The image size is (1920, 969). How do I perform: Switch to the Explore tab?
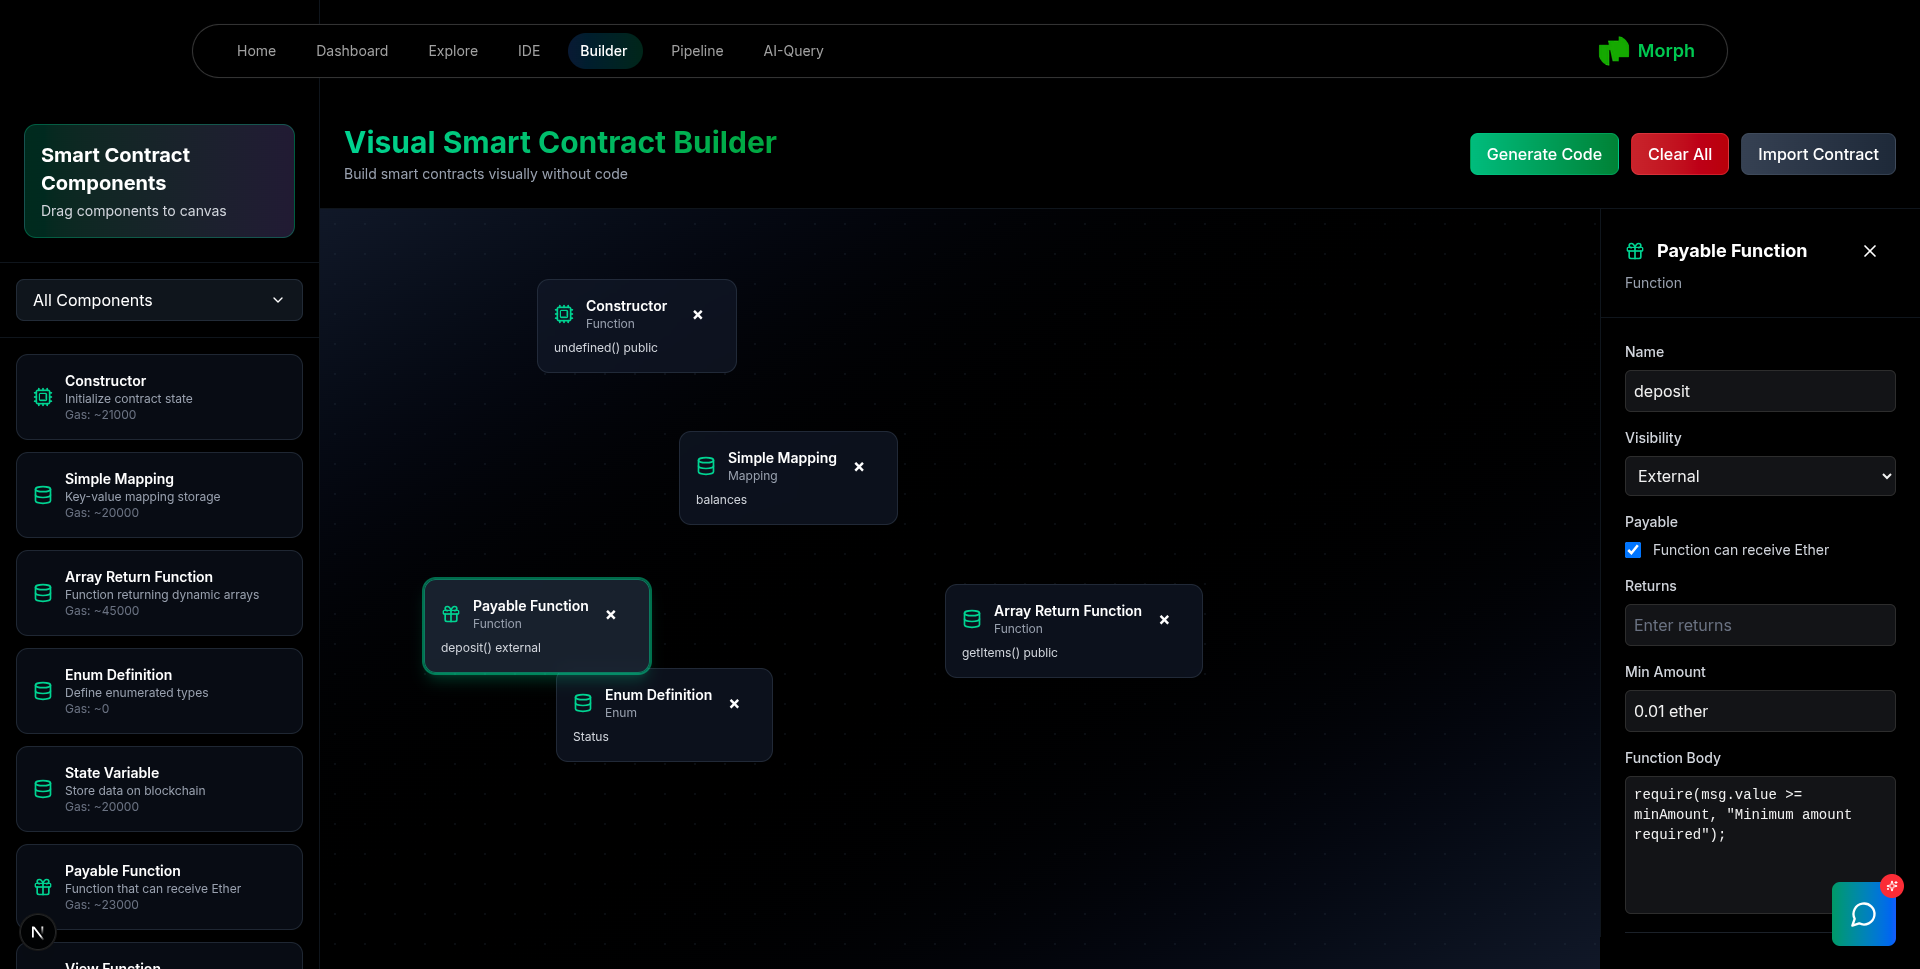tap(453, 51)
